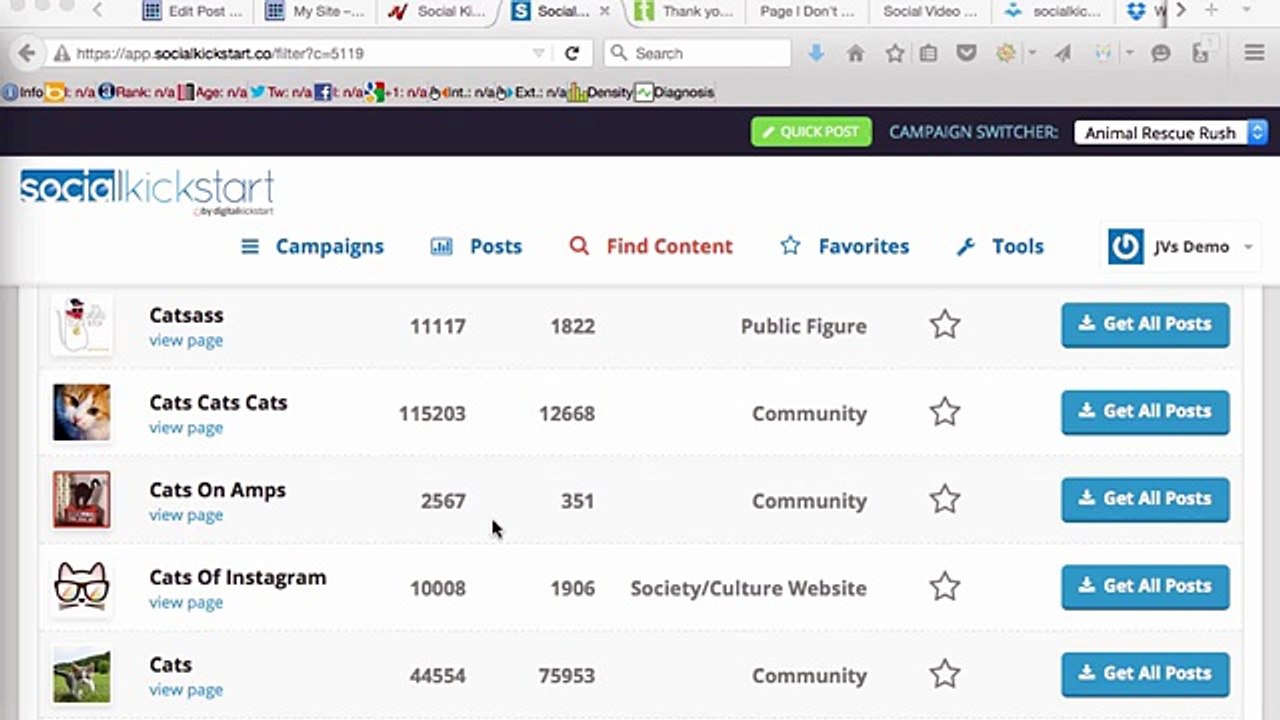This screenshot has height=720, width=1280.
Task: Click the paper plane send icon
Action: pos(1063,53)
